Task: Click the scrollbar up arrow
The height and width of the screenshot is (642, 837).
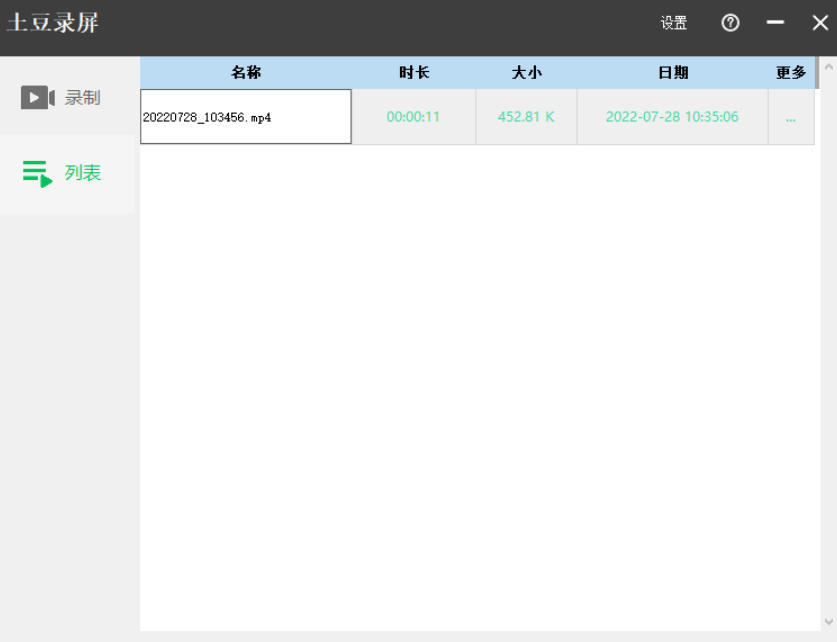Action: point(827,66)
